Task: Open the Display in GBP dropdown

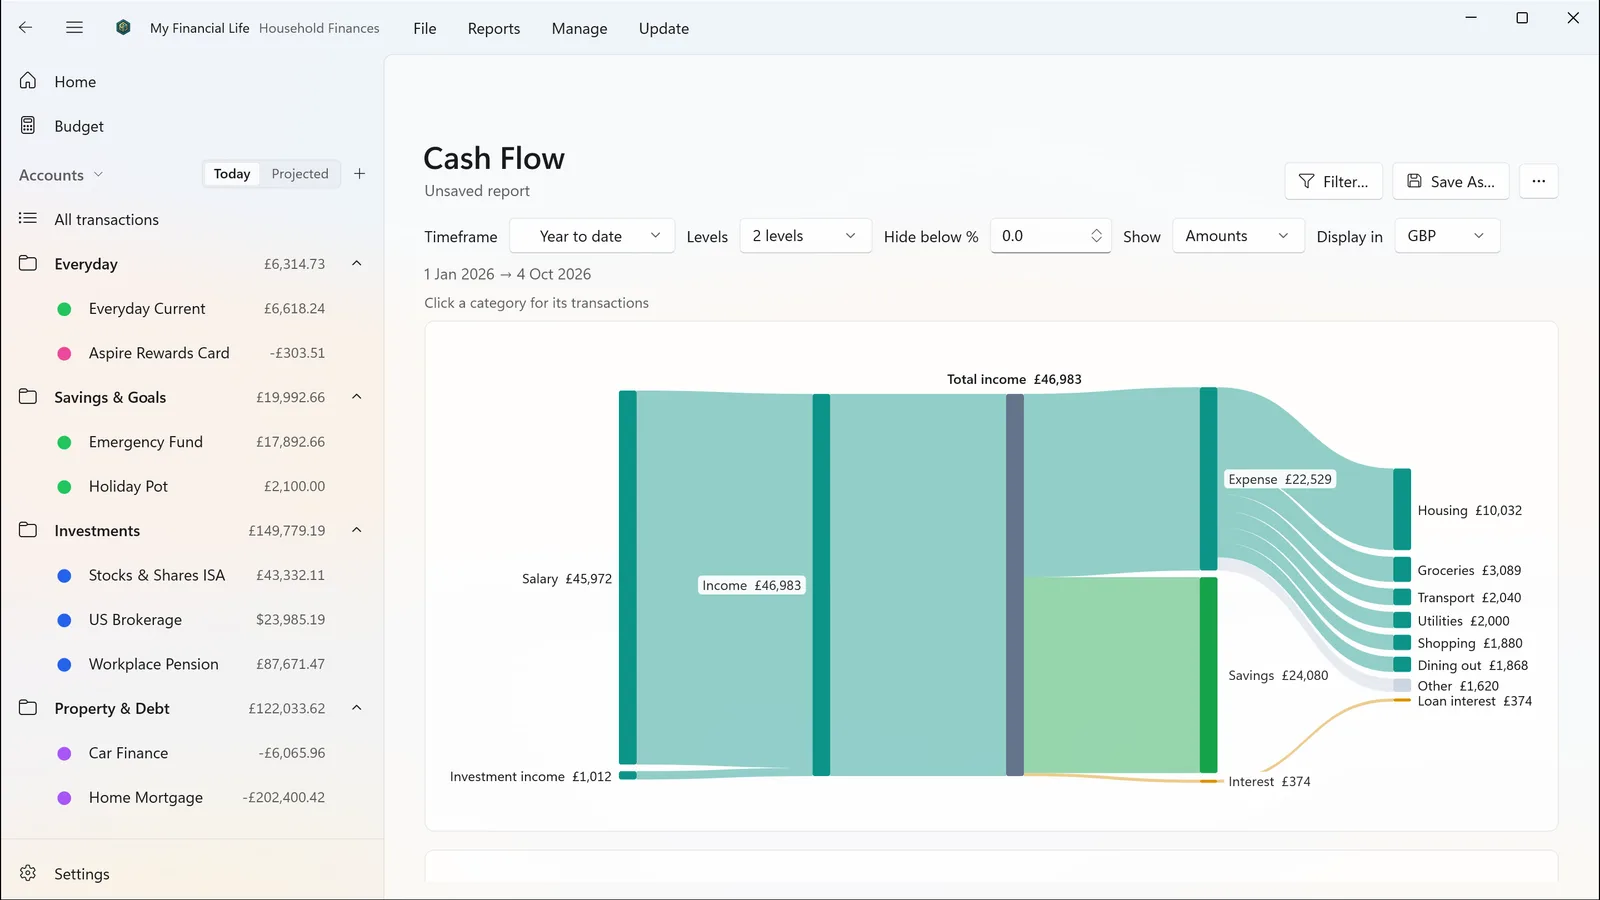Action: [x=1447, y=236]
